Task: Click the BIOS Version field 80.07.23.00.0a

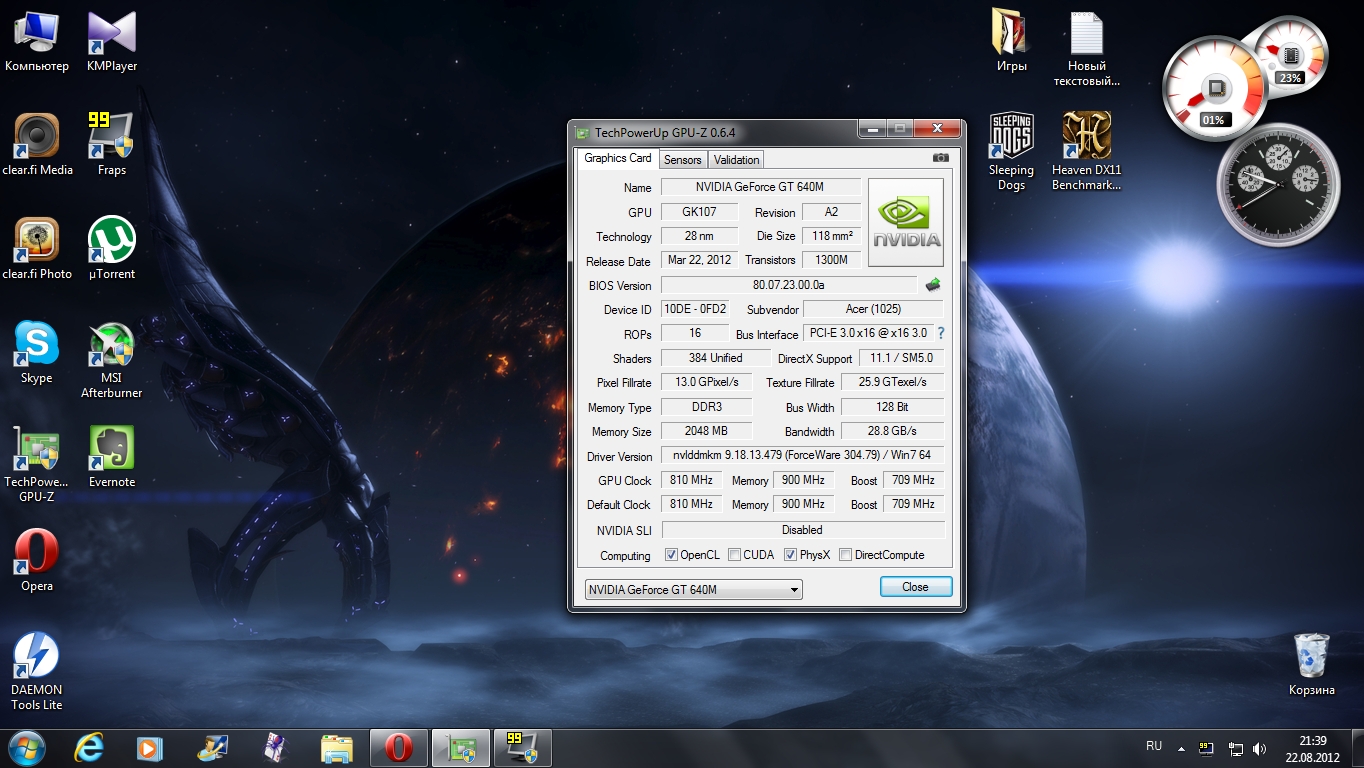Action: click(788, 285)
